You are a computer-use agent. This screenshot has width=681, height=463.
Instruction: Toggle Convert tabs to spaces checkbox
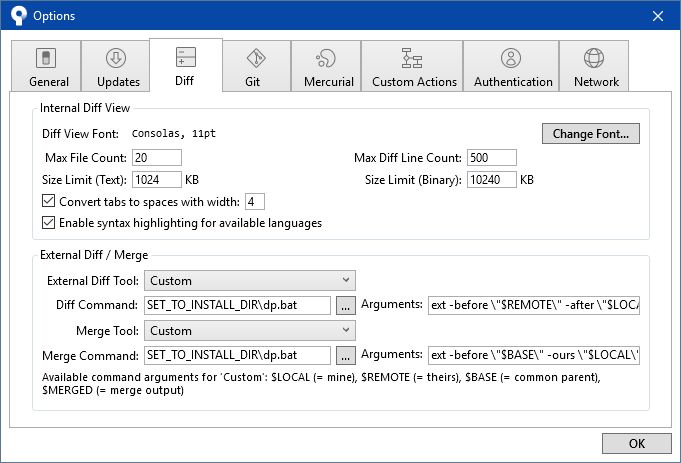tap(49, 201)
